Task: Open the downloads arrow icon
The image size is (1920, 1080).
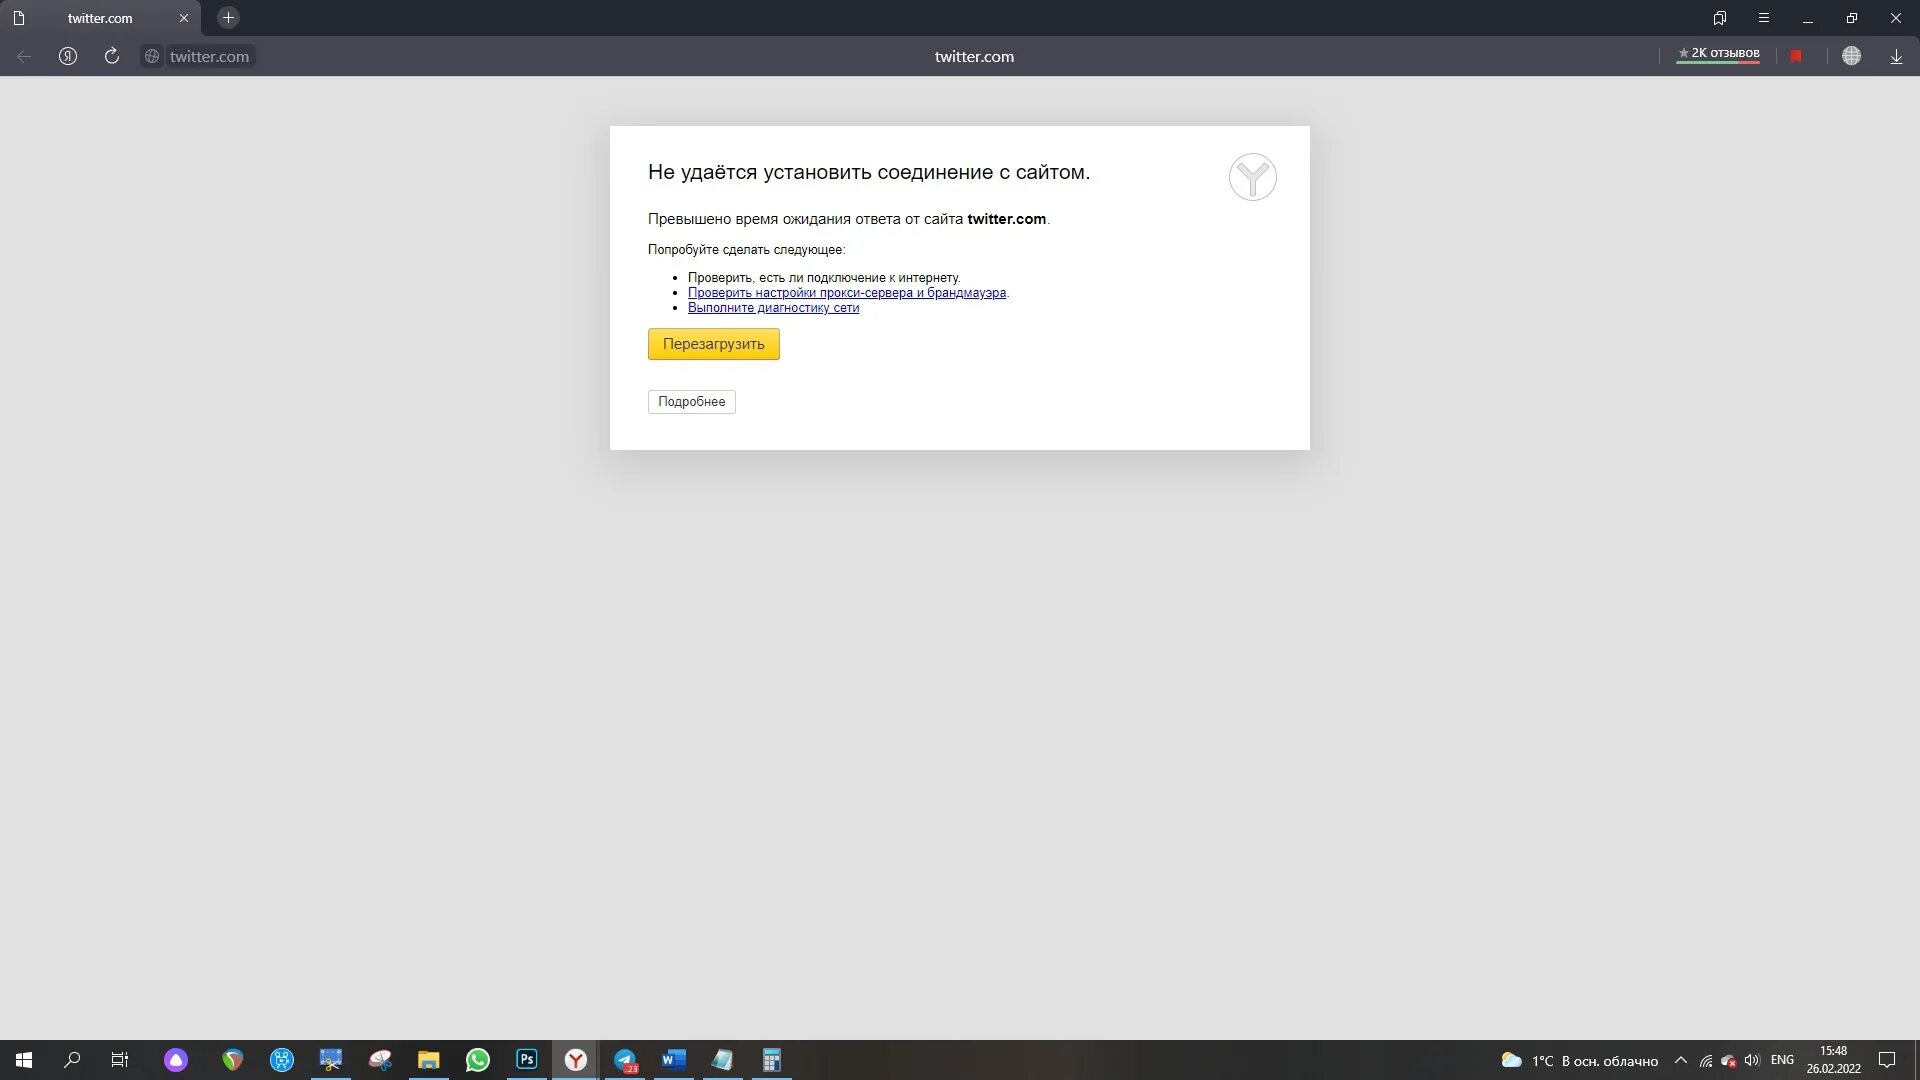Action: [1896, 56]
